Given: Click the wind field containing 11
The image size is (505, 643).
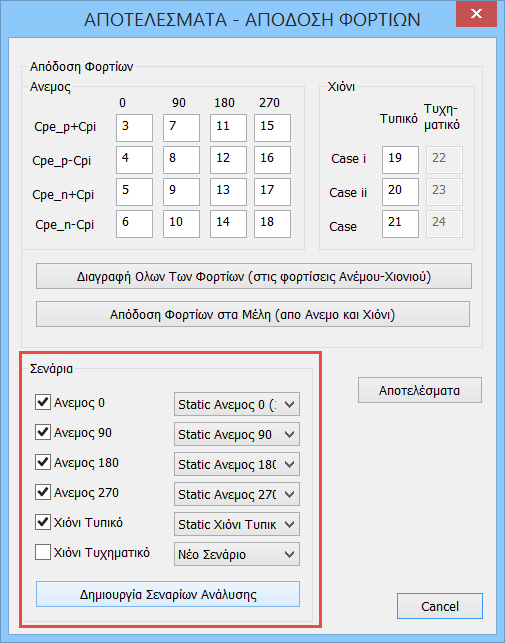Looking at the screenshot, I should [229, 128].
